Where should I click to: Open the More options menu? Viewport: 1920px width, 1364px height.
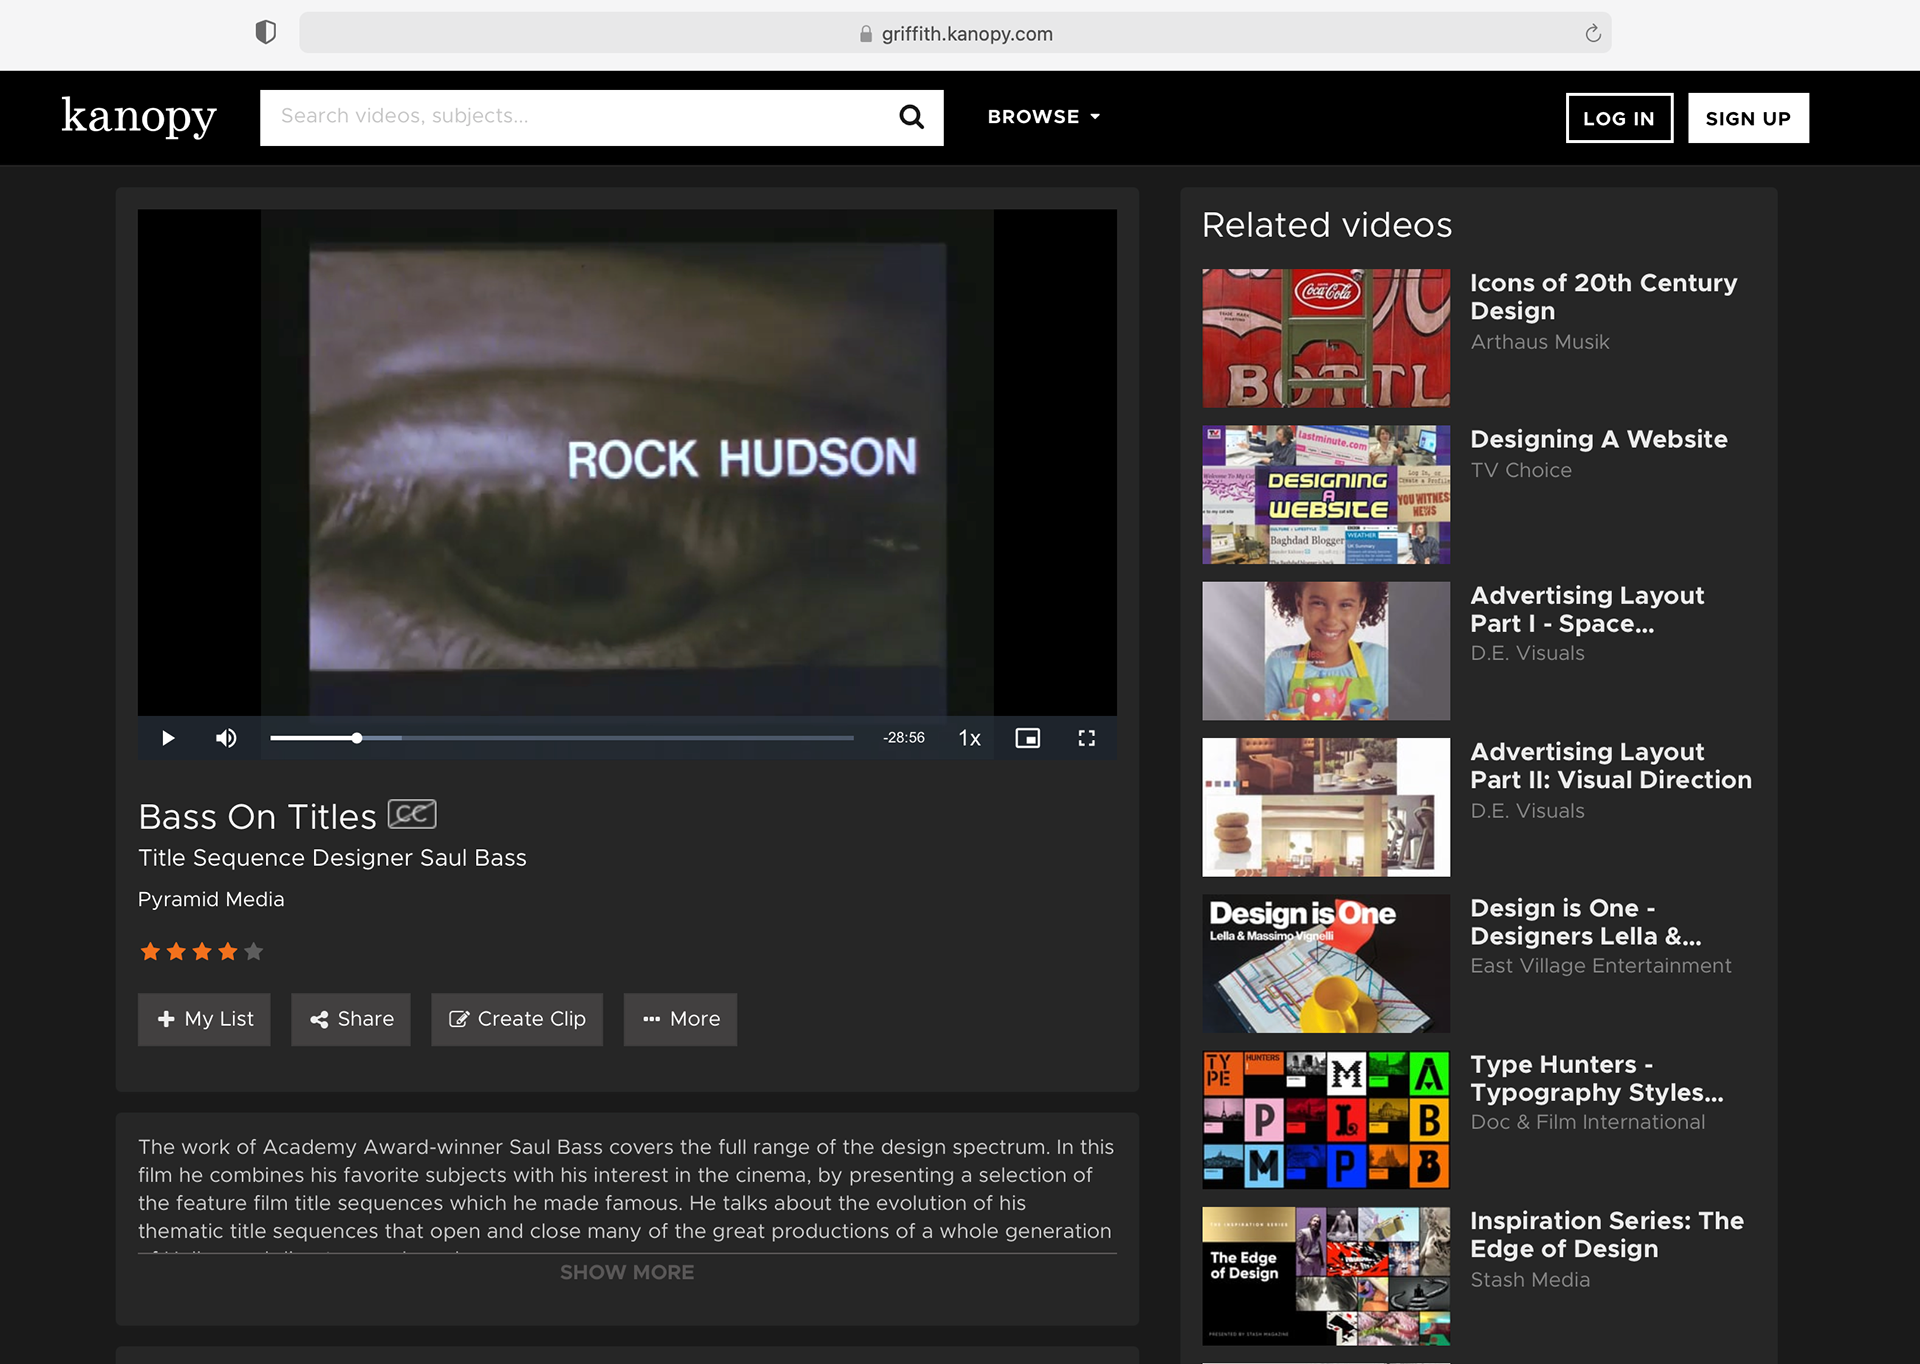tap(680, 1019)
